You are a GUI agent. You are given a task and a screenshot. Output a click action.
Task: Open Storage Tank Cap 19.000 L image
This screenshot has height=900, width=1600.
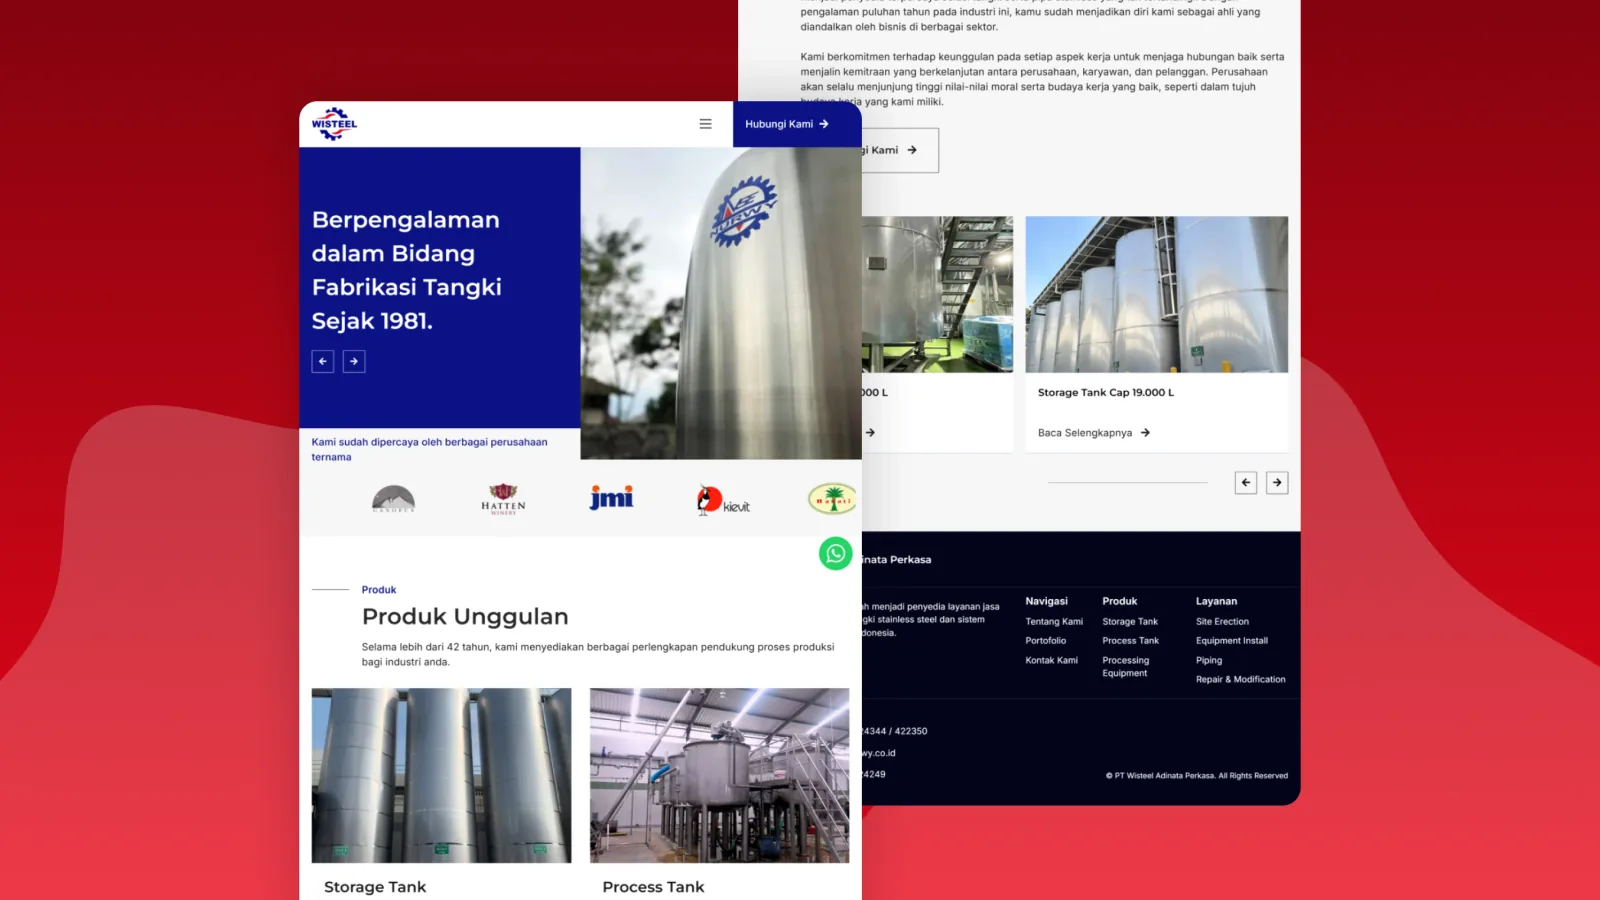(x=1157, y=295)
